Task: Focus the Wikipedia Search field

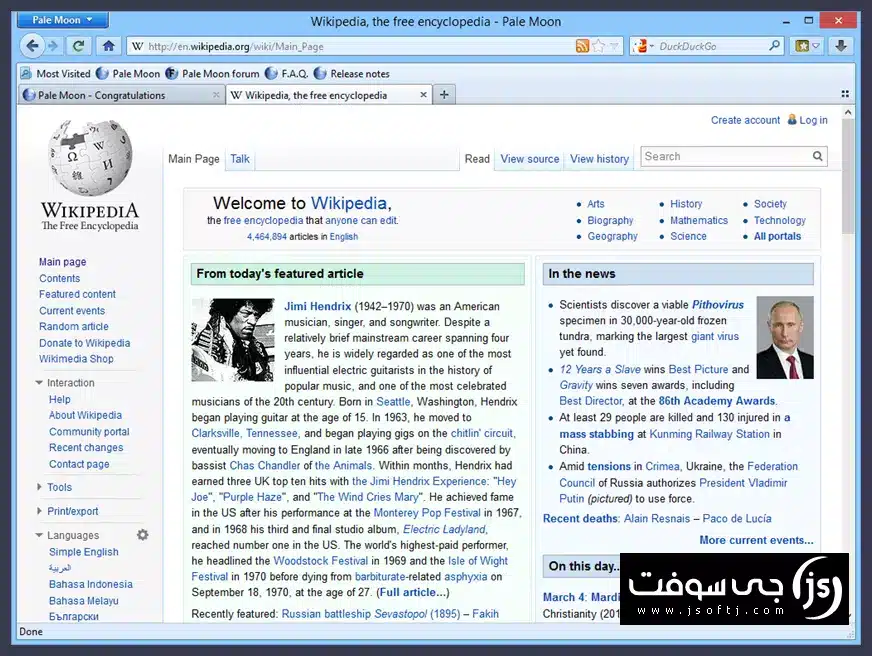Action: click(726, 157)
